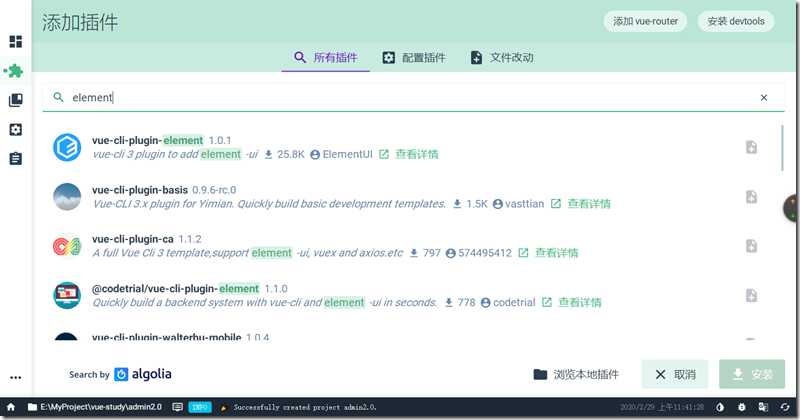This screenshot has width=800, height=420.
Task: Select the vue-cli-plugin-ca title
Action: (x=133, y=239)
